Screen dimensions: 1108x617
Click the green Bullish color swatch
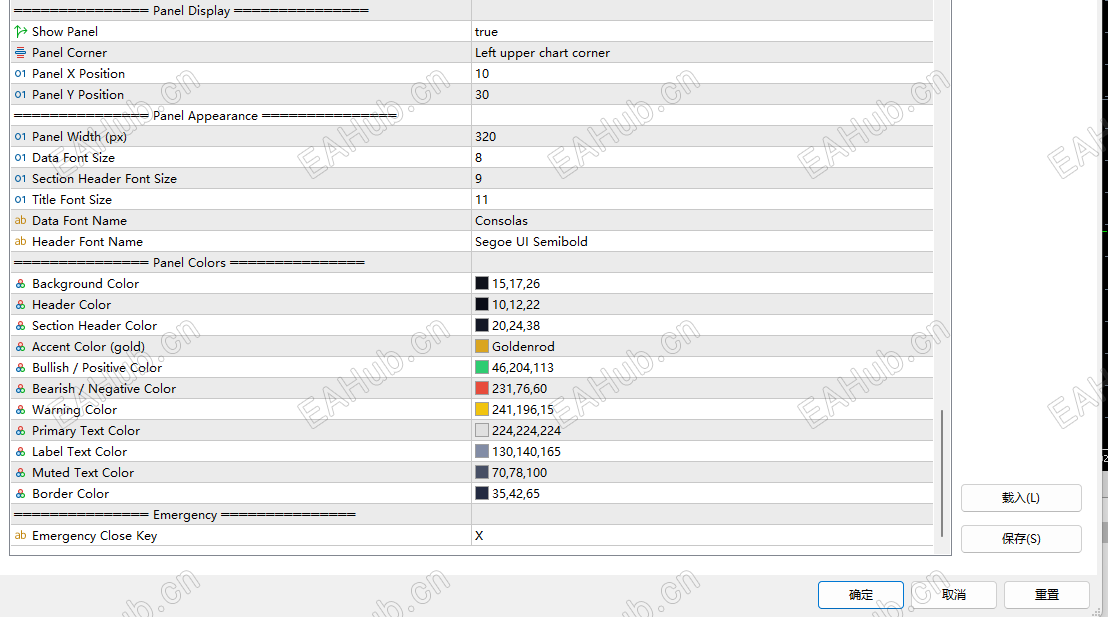tap(482, 368)
